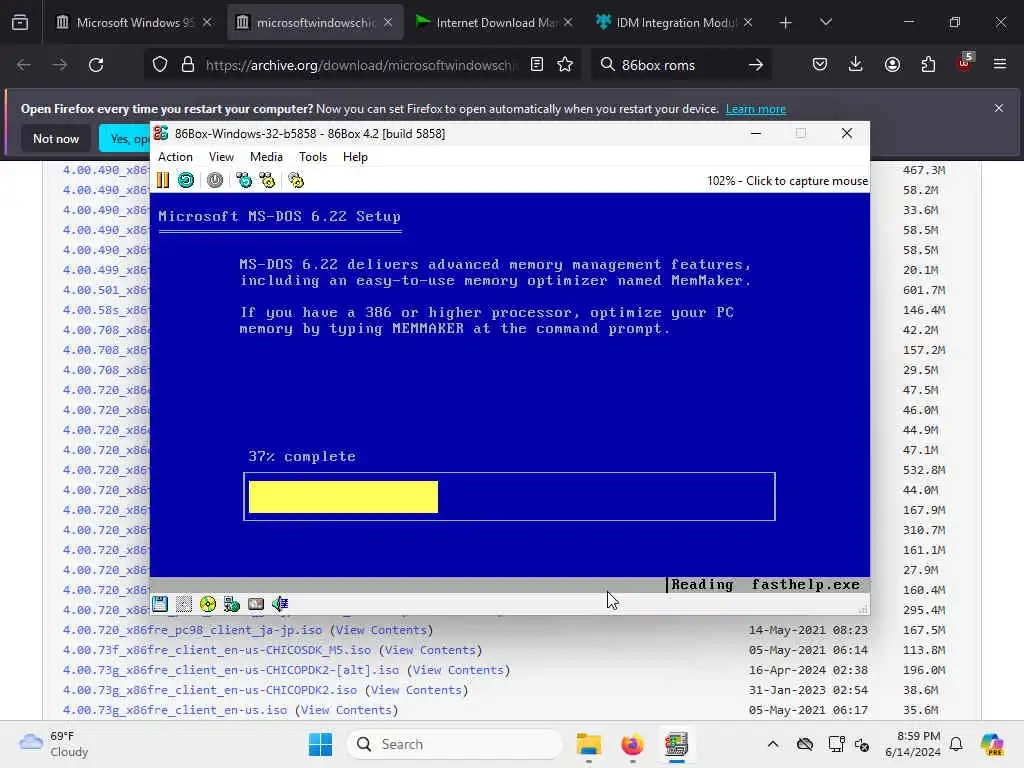The width and height of the screenshot is (1024, 768).
Task: Open the Media menu in 86Box
Action: 266,157
